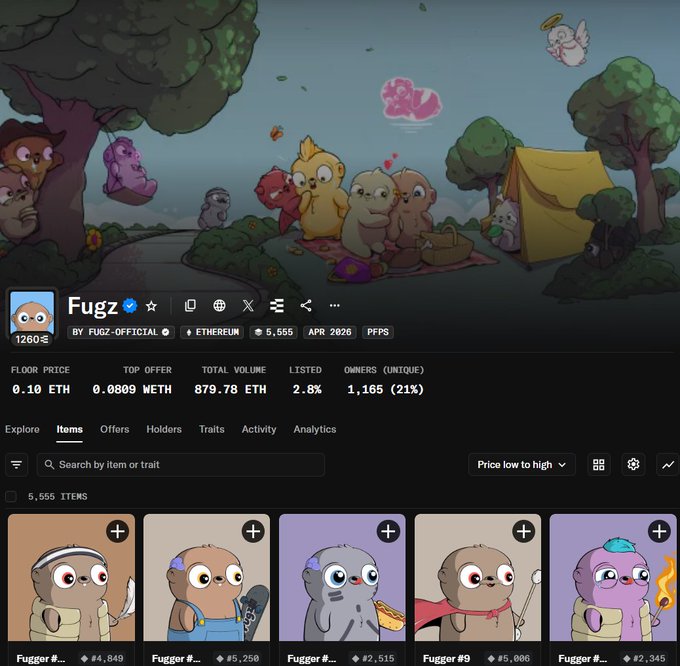Click the Fugger #9 name label

[x=446, y=659]
